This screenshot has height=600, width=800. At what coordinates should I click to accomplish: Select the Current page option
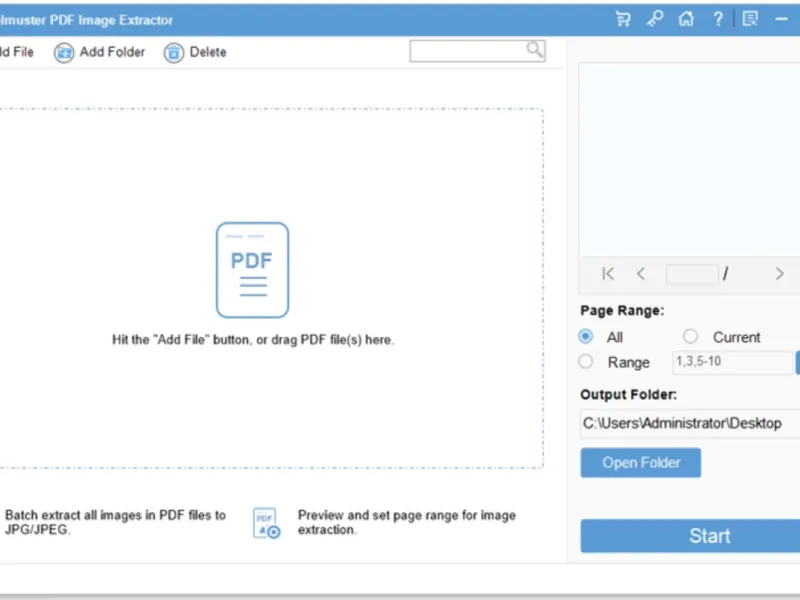point(690,336)
